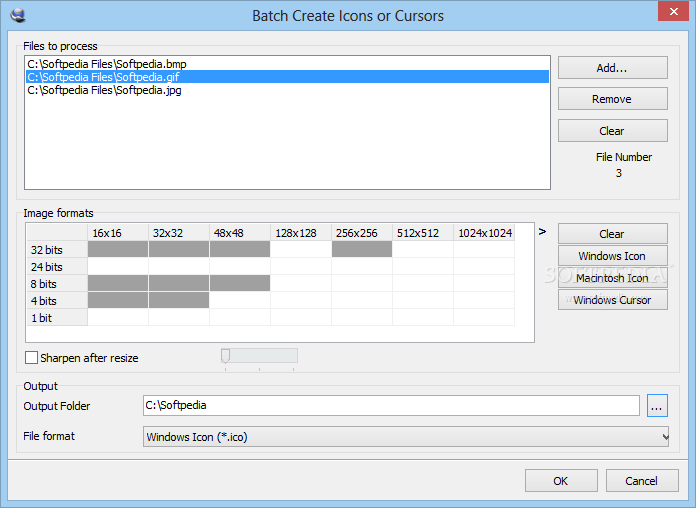The image size is (696, 508).
Task: Click the 32 bits row header
Action: click(57, 249)
